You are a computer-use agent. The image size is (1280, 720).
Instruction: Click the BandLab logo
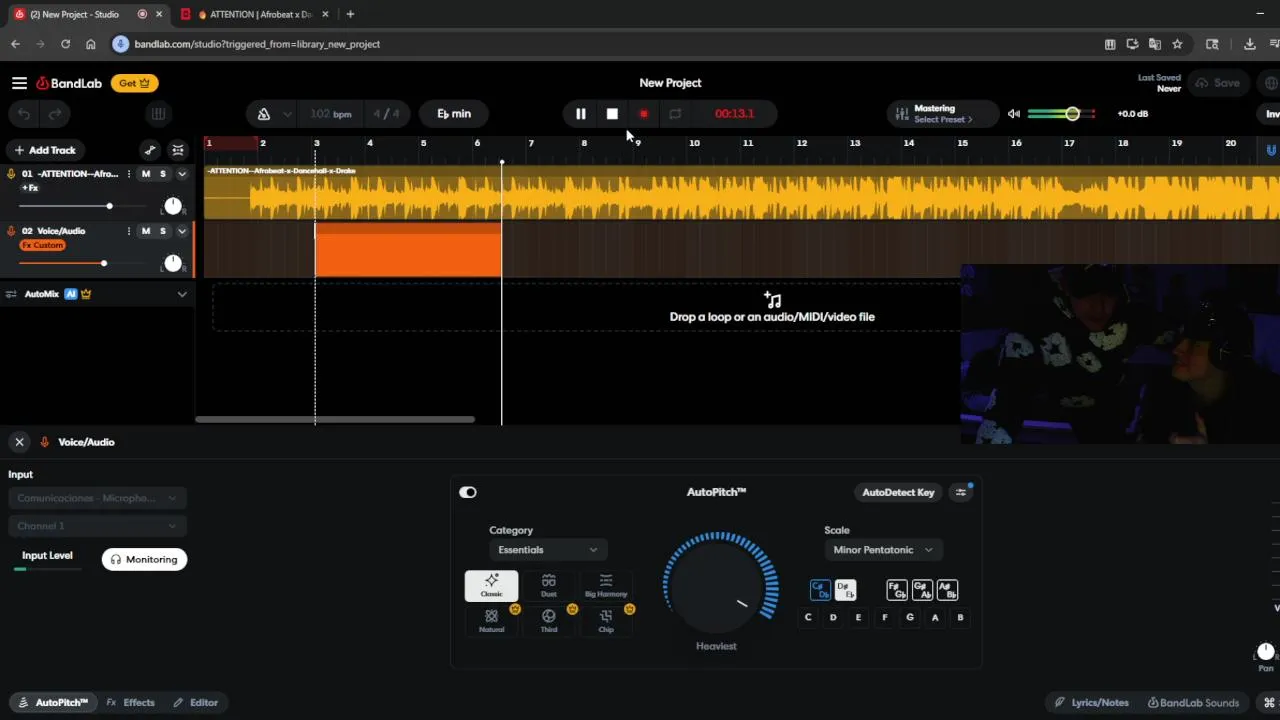click(69, 83)
